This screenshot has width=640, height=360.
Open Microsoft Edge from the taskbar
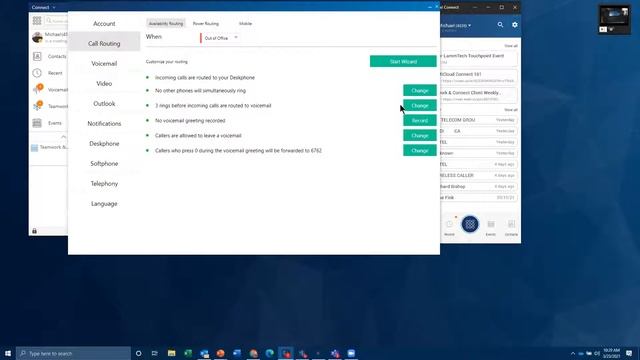point(269,353)
